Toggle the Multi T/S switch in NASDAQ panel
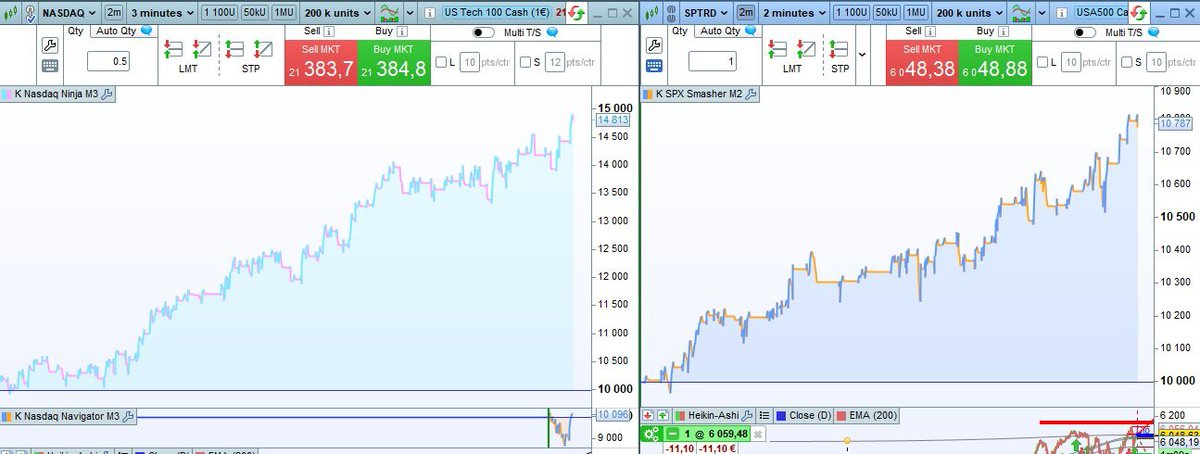 pos(484,32)
